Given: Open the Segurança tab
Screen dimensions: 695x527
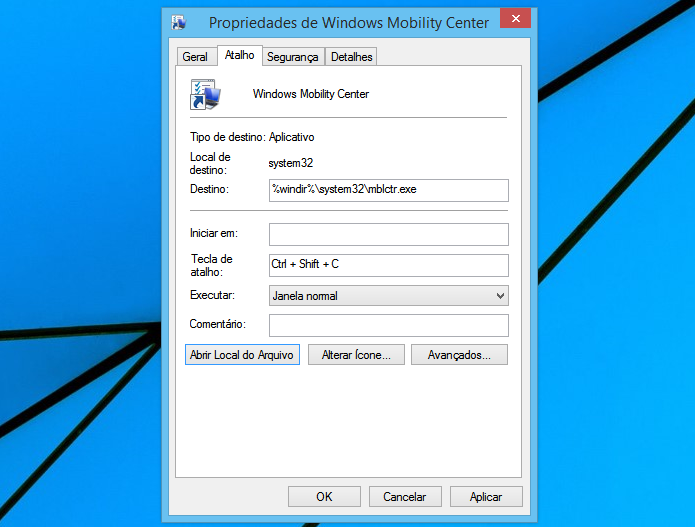Looking at the screenshot, I should (x=293, y=57).
